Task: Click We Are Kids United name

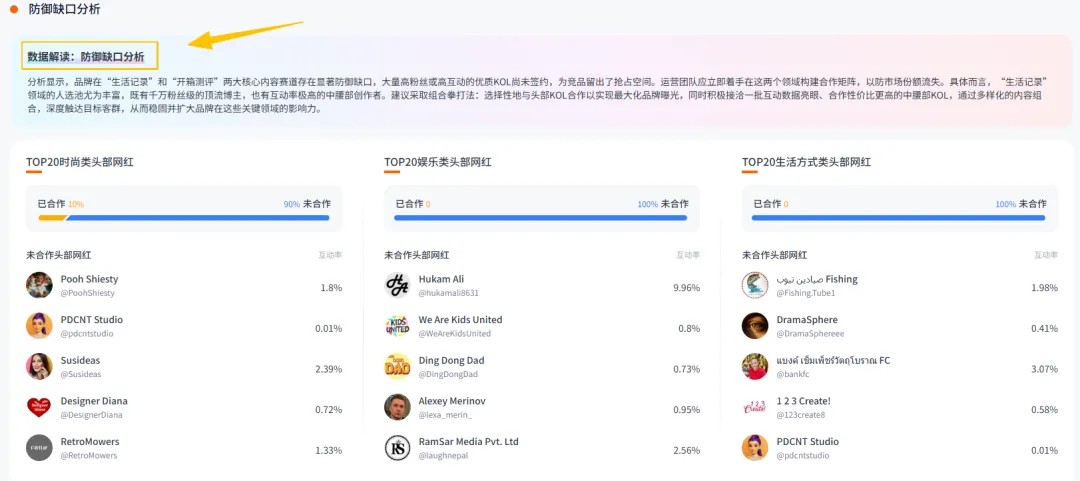Action: point(461,320)
